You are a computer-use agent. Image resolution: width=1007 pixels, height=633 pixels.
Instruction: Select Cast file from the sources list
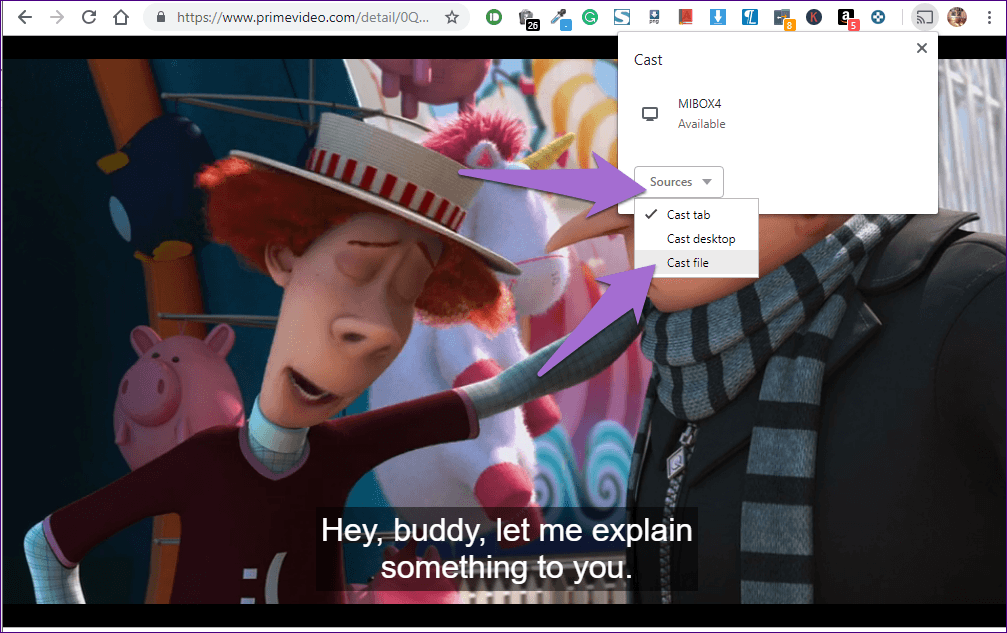point(688,263)
